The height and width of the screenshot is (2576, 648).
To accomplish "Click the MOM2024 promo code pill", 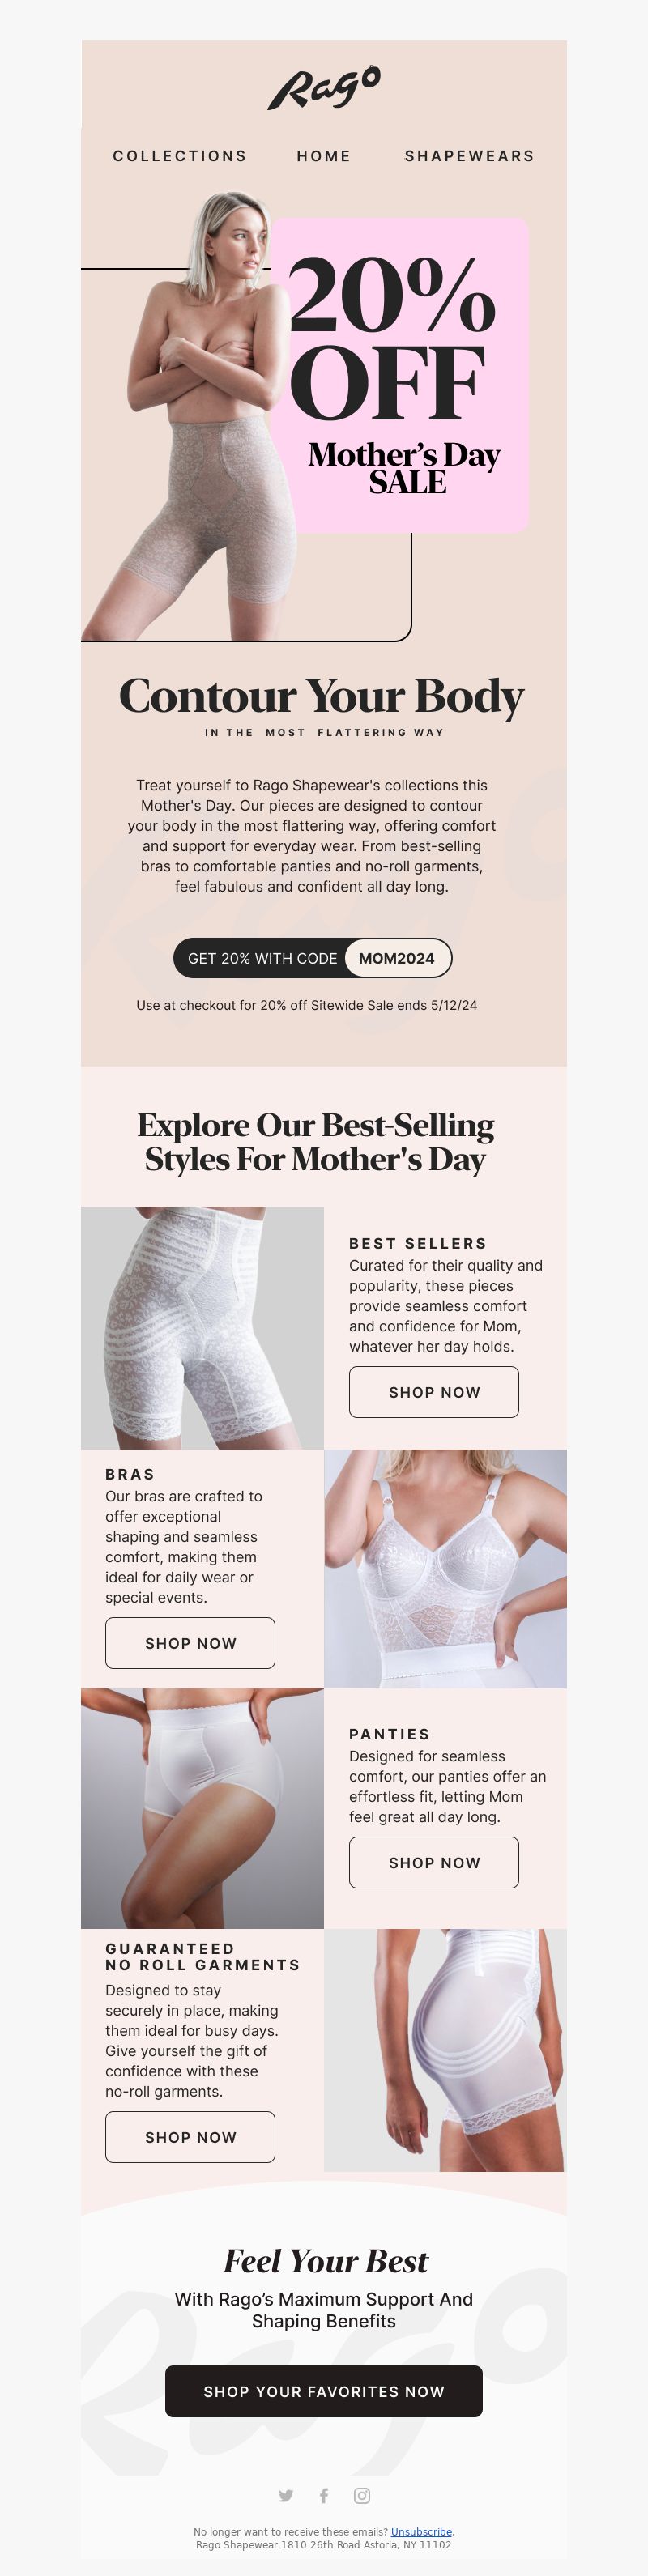I will 397,958.
